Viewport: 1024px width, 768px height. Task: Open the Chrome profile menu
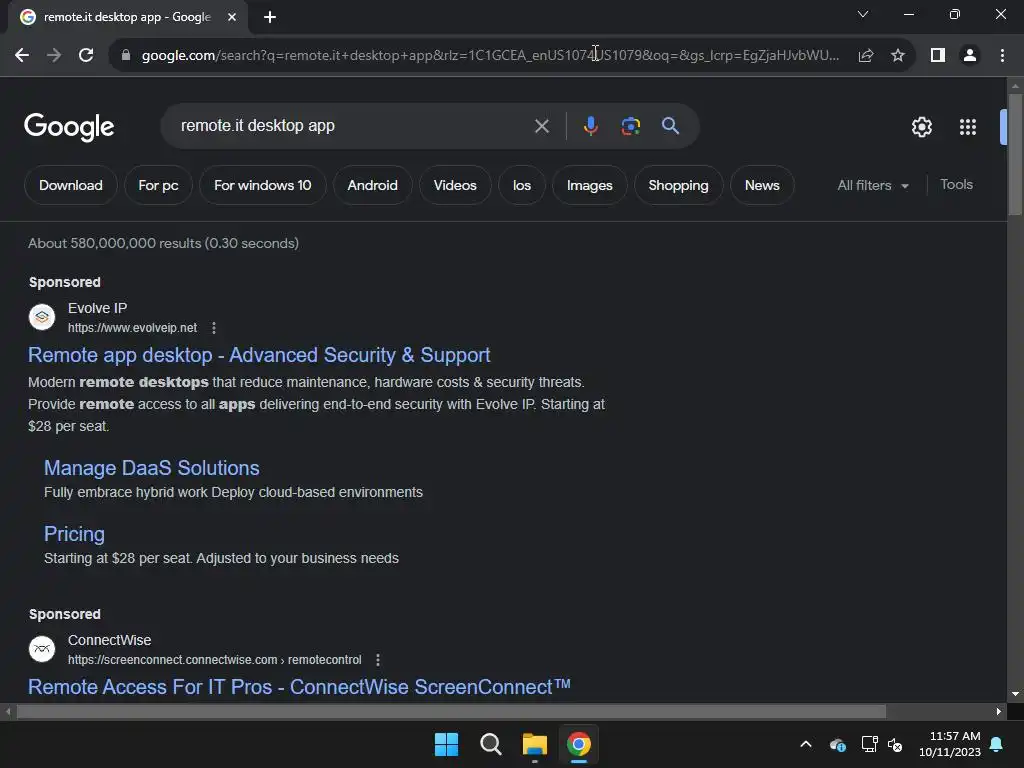click(970, 55)
